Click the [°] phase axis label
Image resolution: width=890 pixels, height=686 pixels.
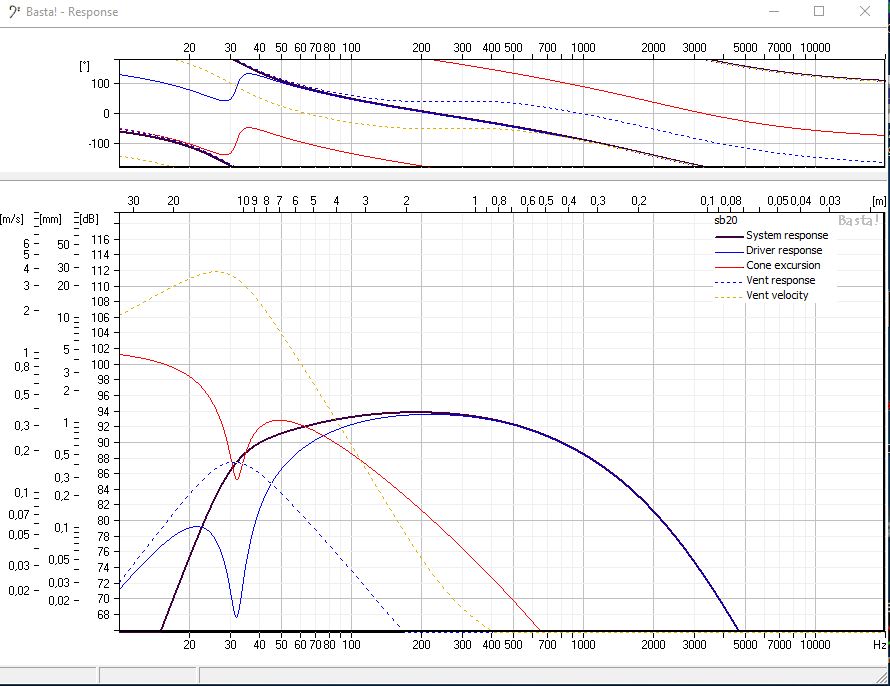pyautogui.click(x=85, y=66)
